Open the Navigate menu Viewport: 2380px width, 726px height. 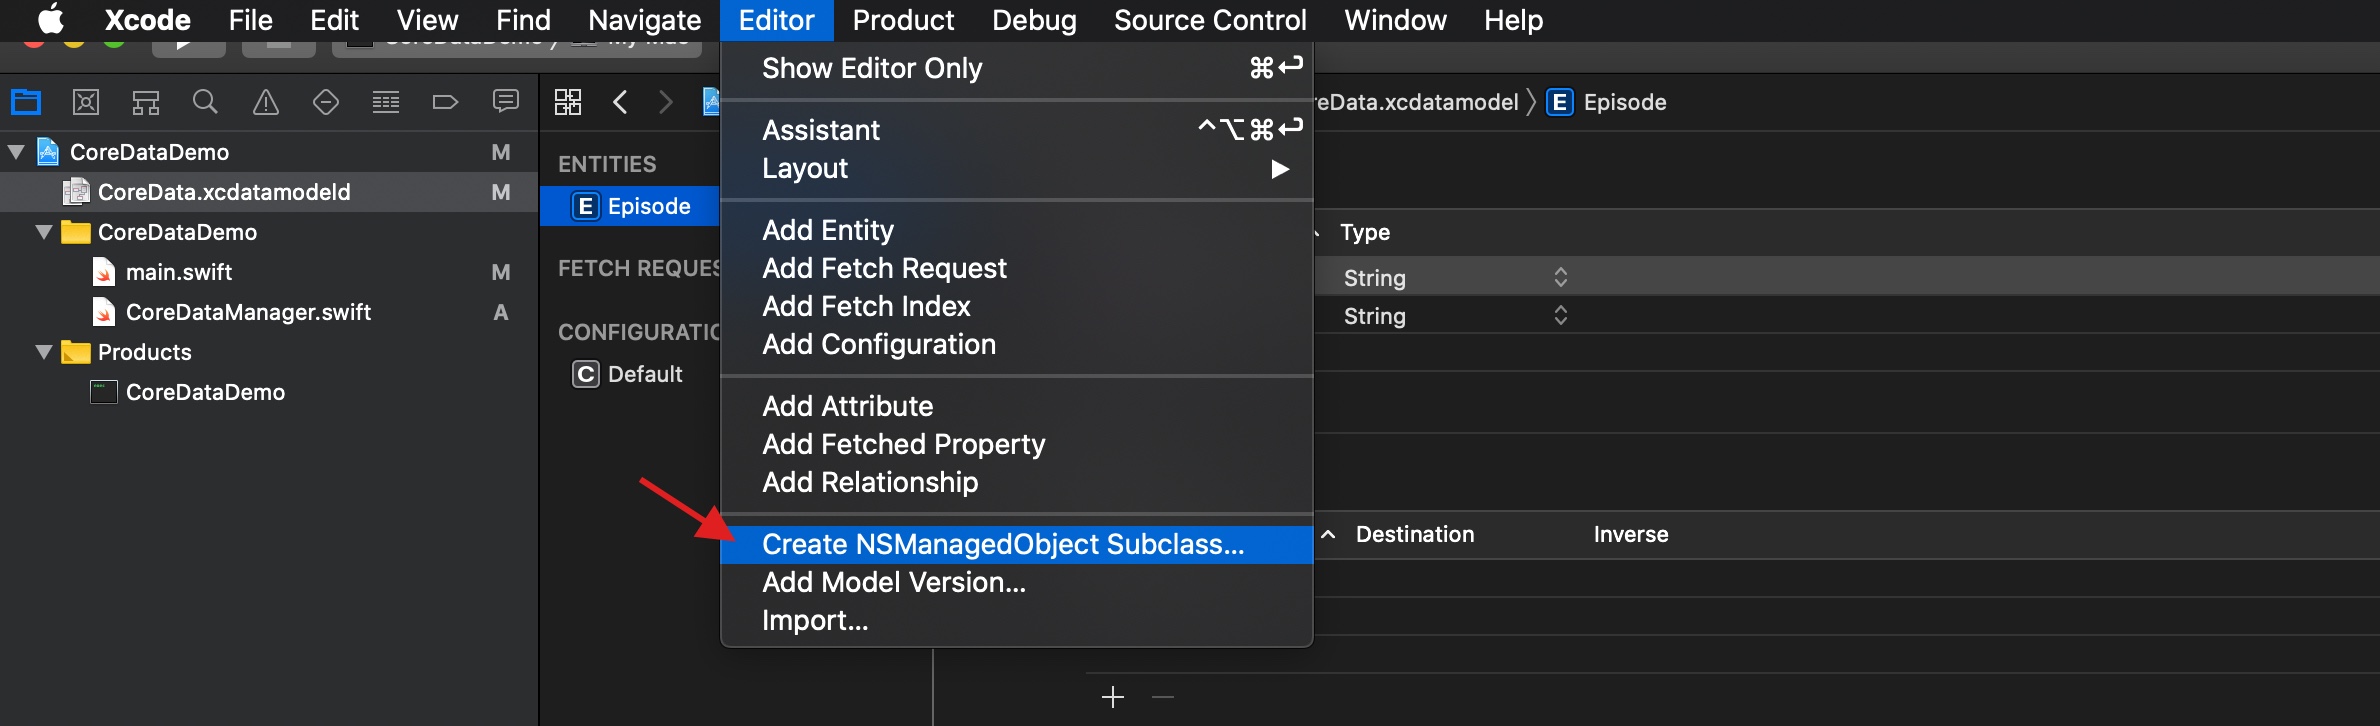pos(645,20)
